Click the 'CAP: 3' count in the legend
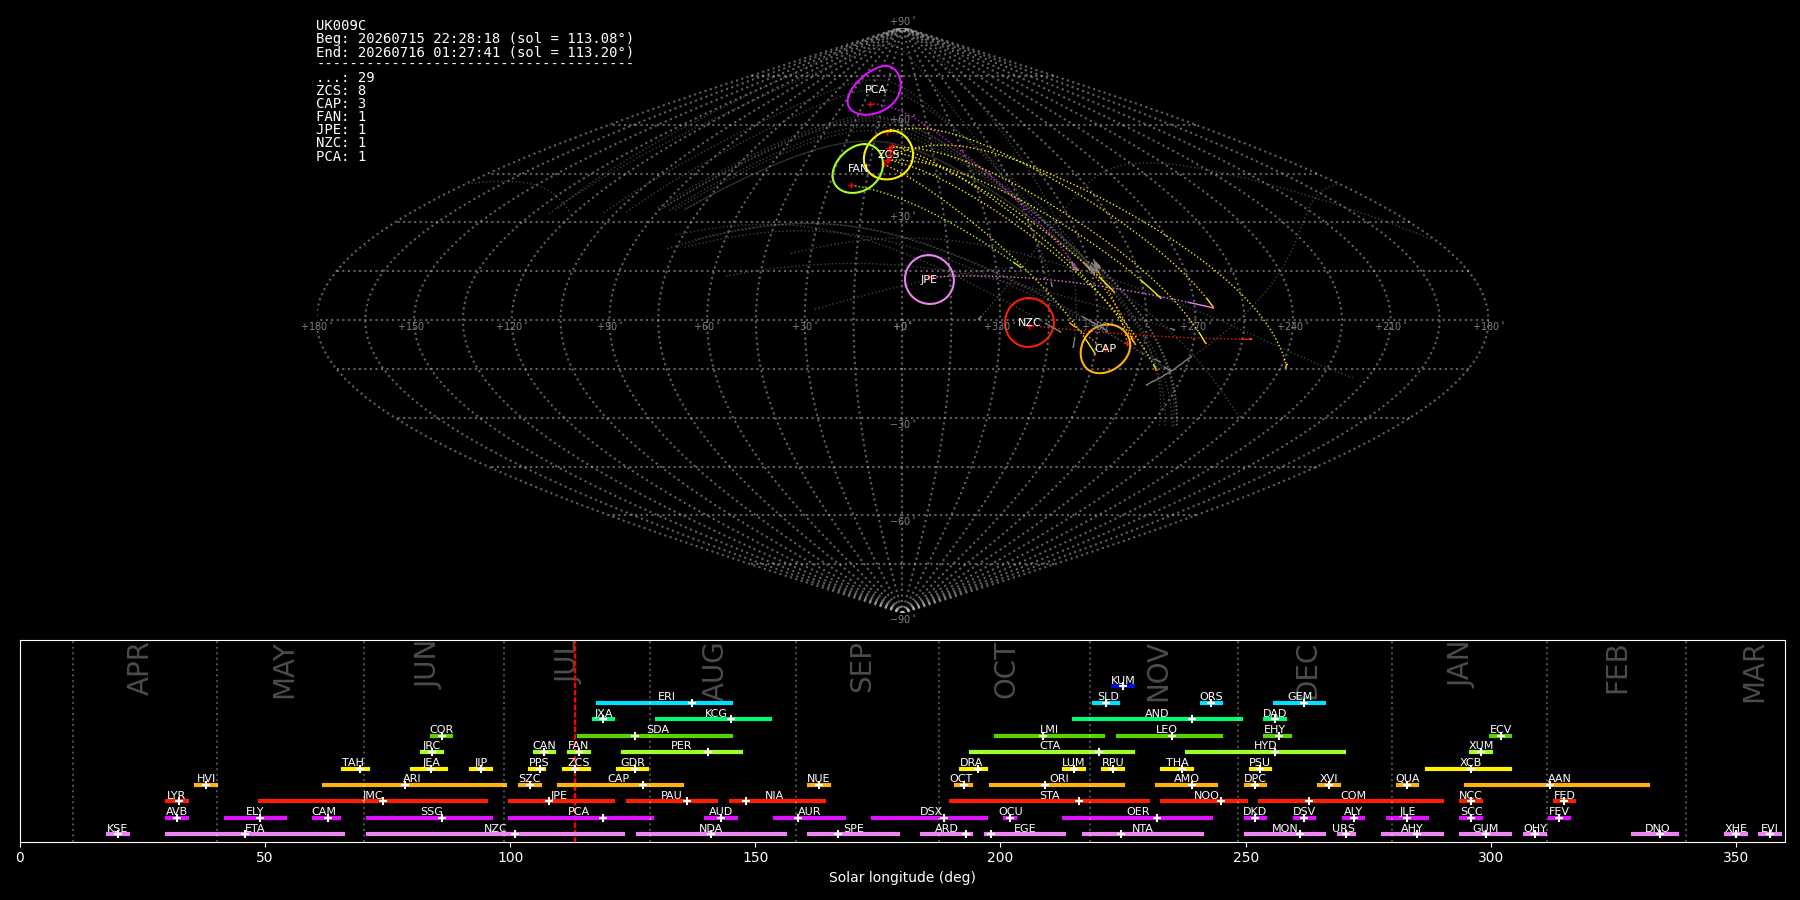 coord(341,104)
